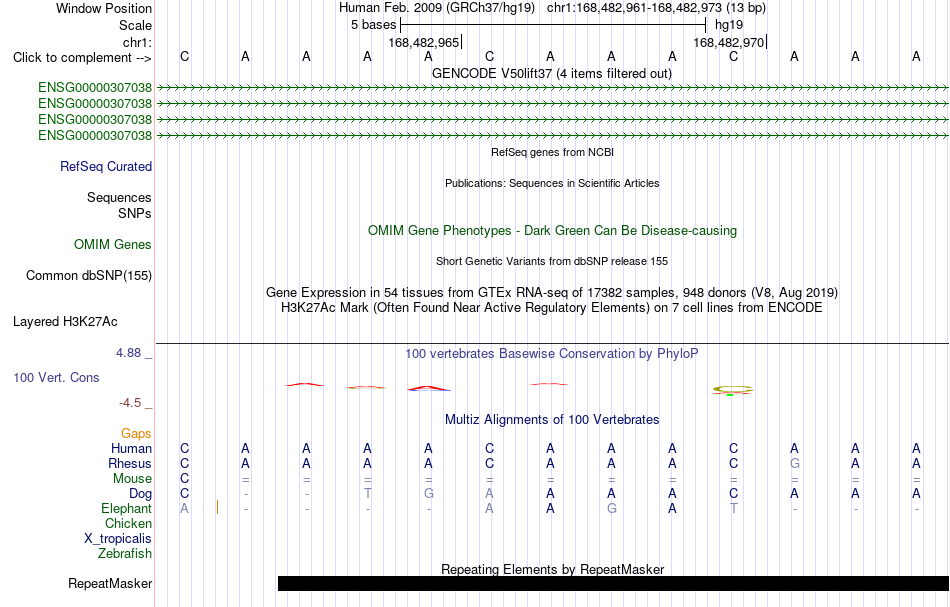Click the Window Position label
Screen dimensions: 950x607
pos(104,8)
